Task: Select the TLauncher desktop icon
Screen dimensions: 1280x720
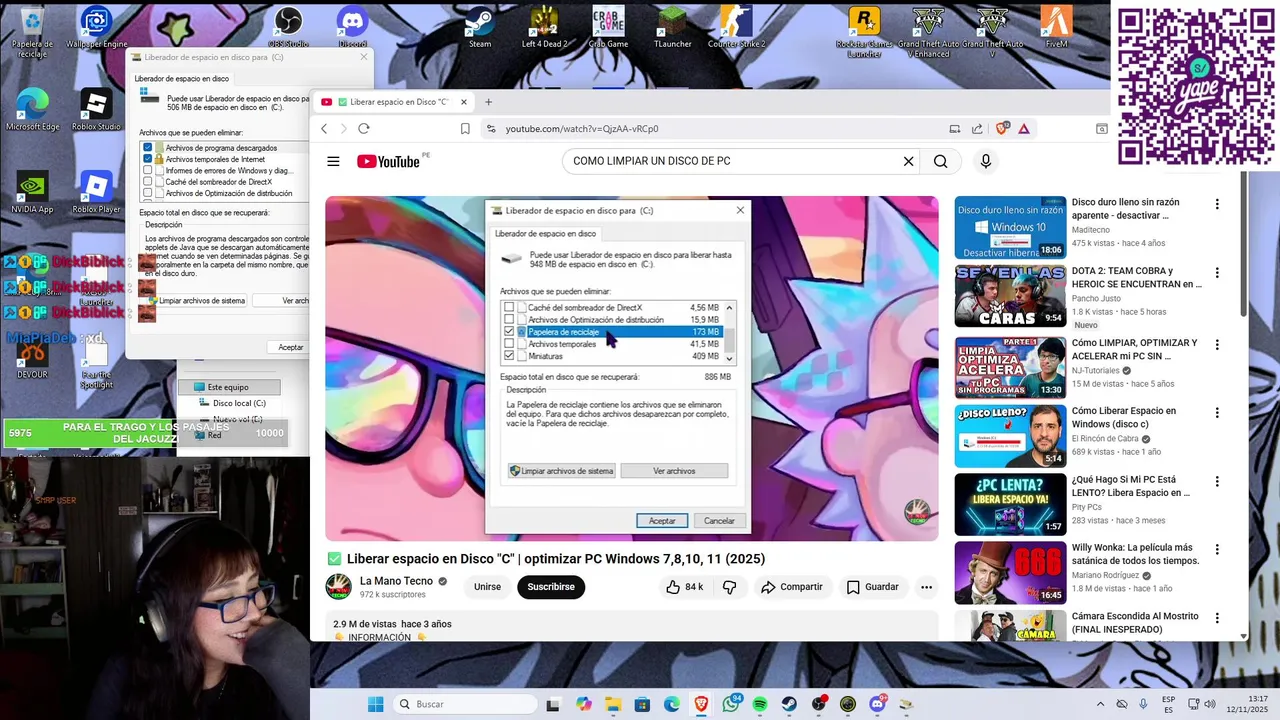Action: pos(672,27)
